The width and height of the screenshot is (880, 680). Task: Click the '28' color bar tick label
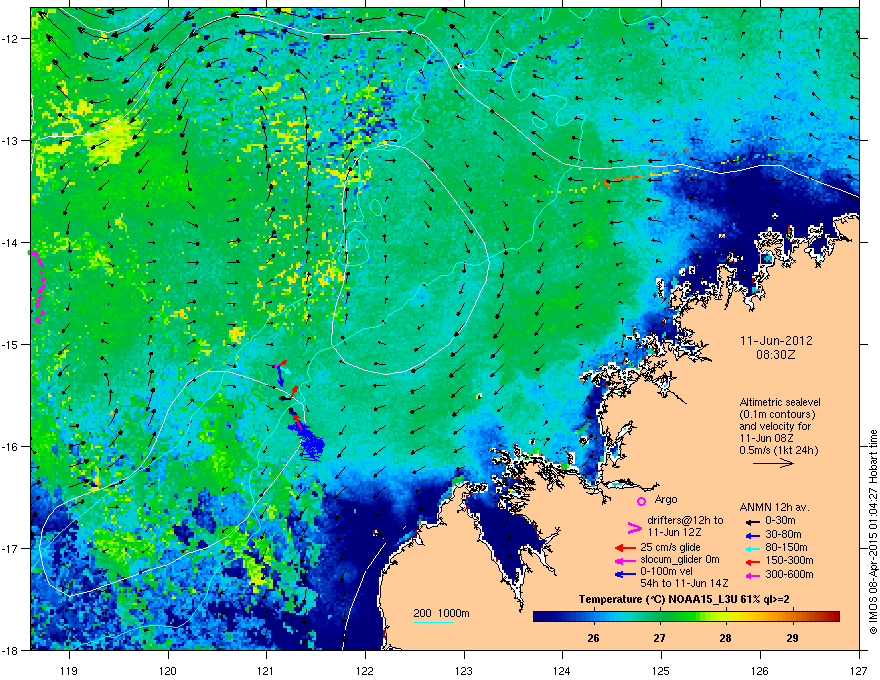pyautogui.click(x=726, y=638)
